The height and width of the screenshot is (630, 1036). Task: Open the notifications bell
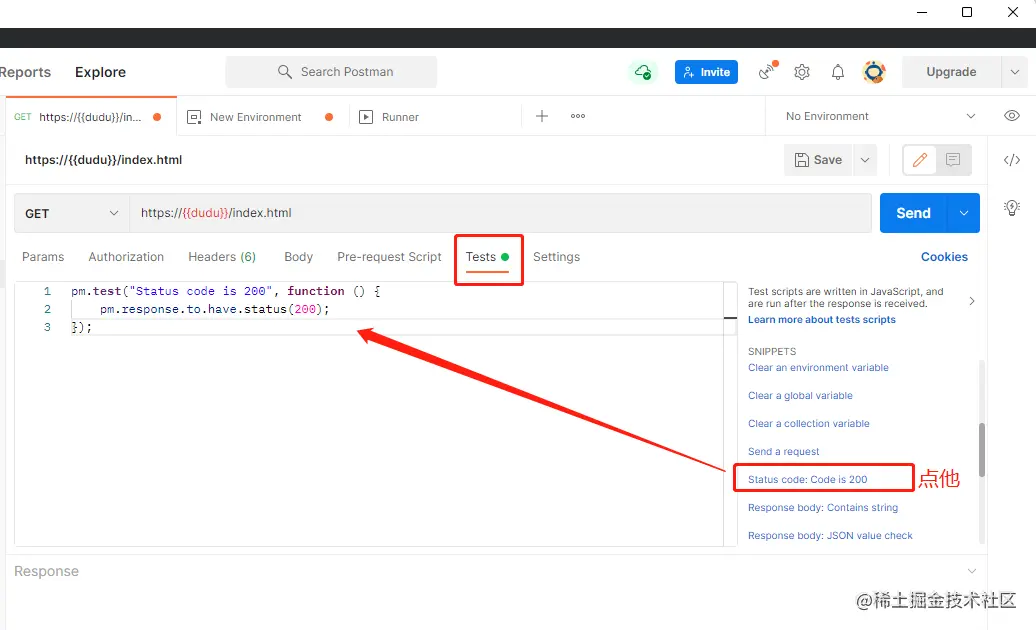[x=838, y=72]
